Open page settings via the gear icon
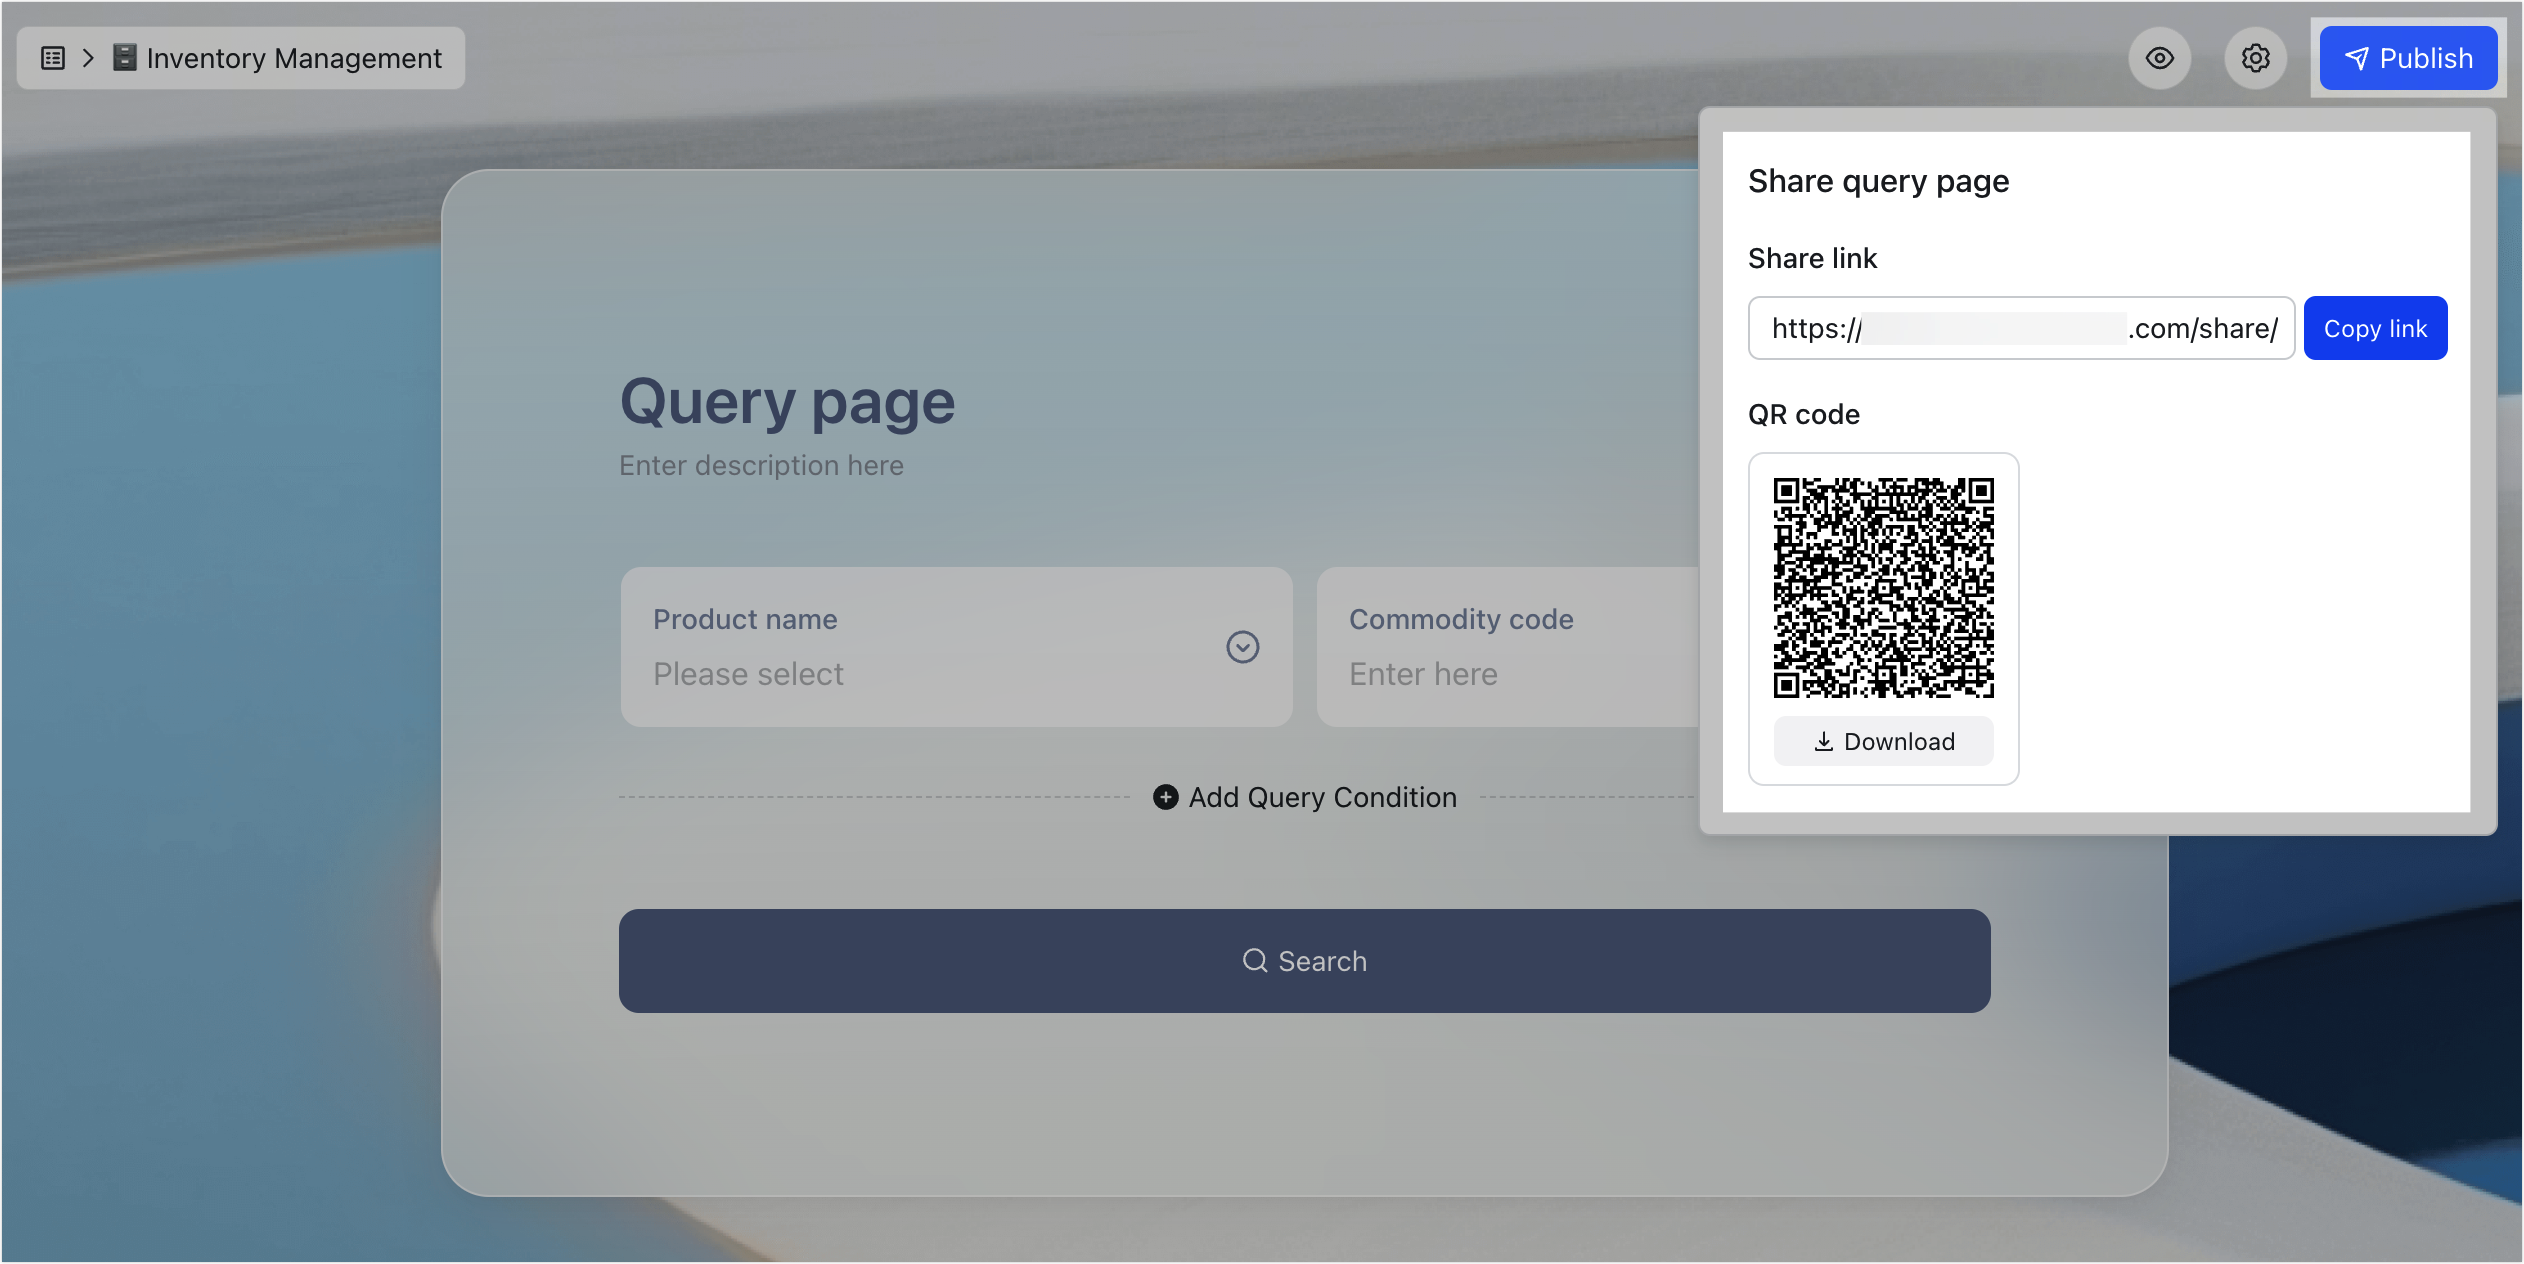The height and width of the screenshot is (1264, 2524). pyautogui.click(x=2255, y=58)
